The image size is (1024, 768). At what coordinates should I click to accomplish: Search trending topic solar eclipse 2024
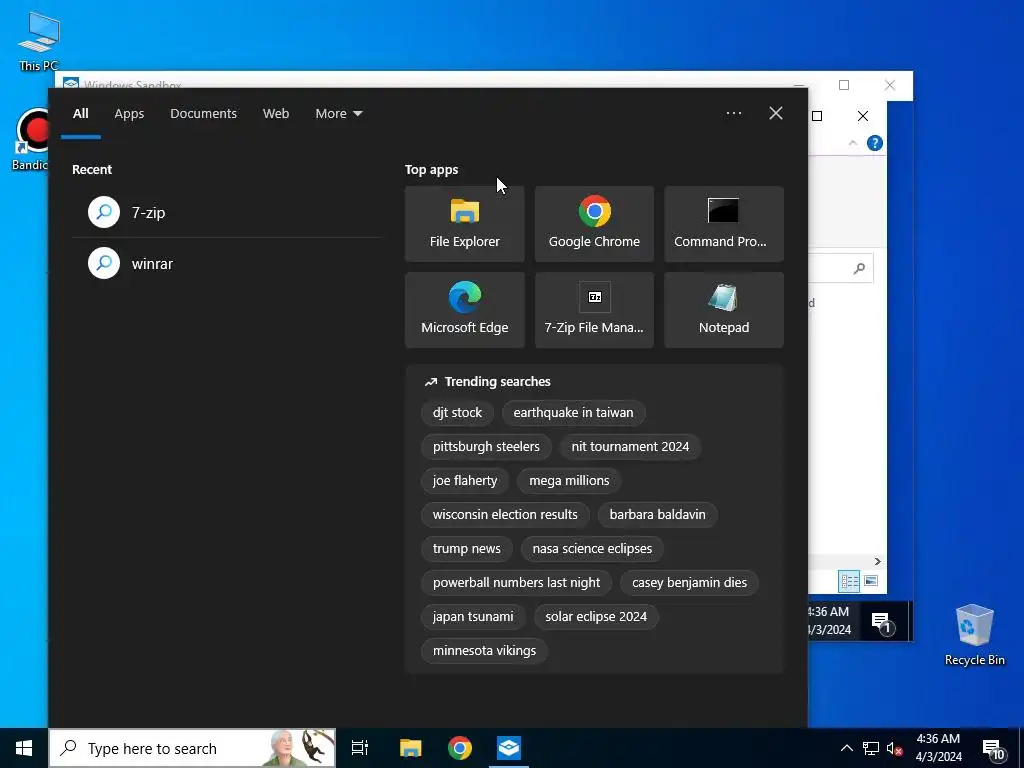pos(596,616)
